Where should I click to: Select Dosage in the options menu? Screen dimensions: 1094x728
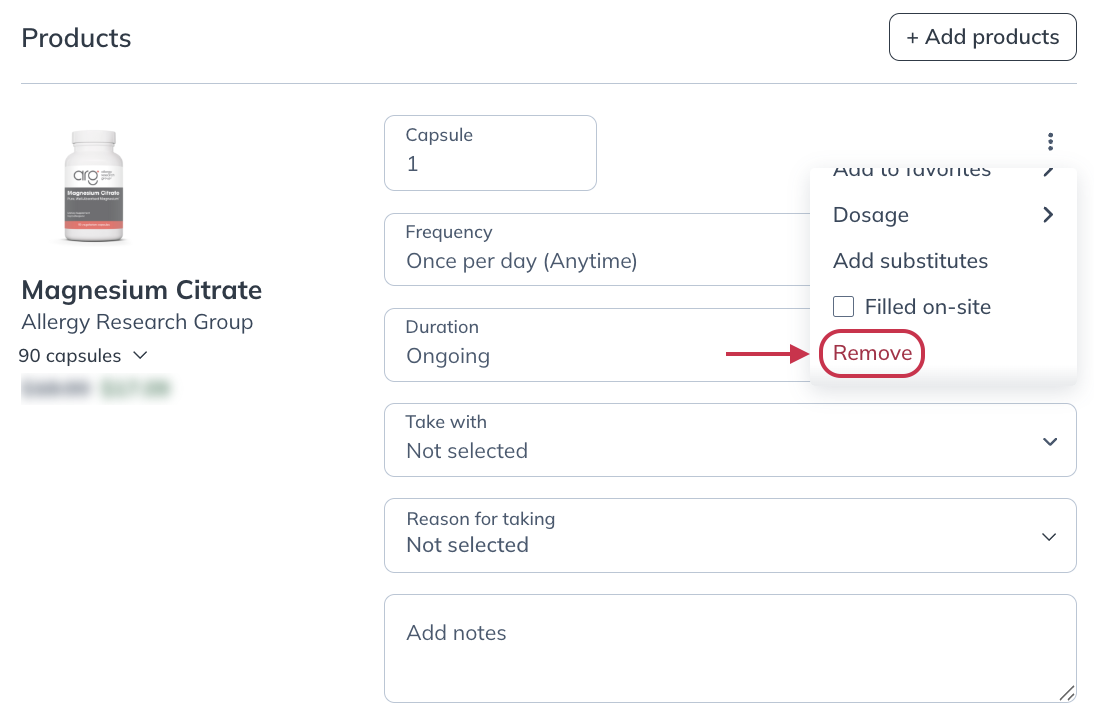point(870,214)
